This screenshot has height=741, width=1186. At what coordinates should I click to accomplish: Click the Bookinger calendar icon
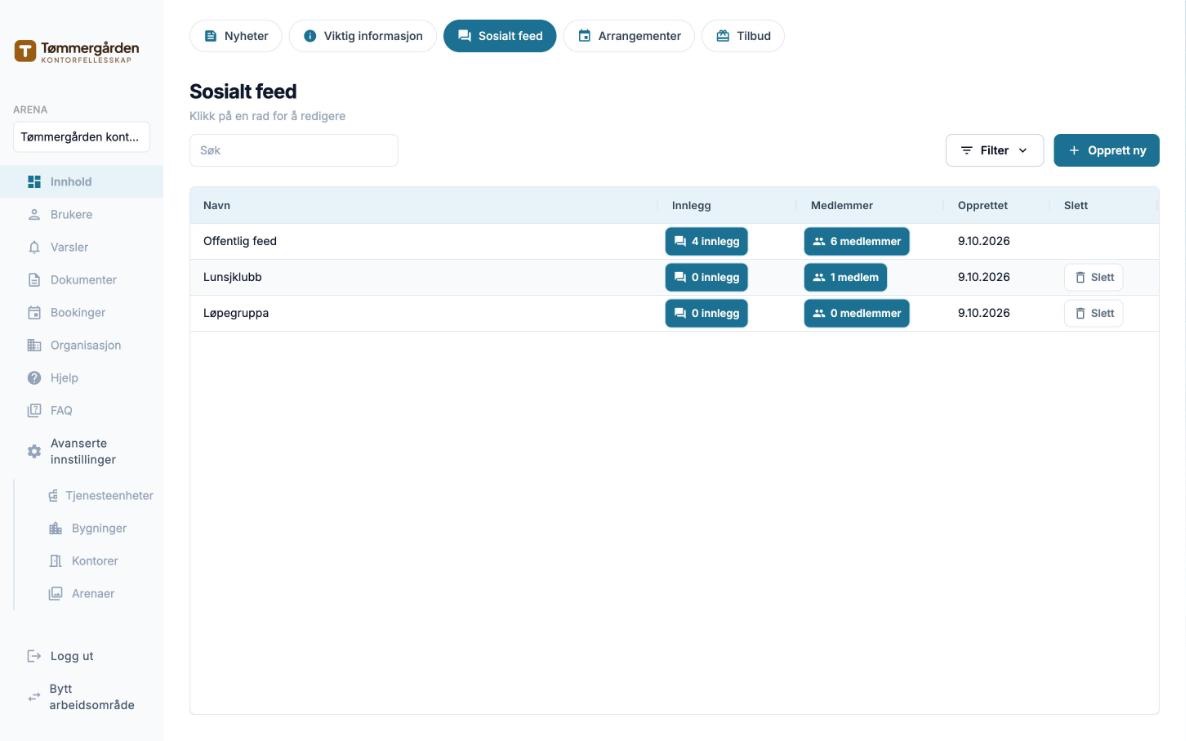pyautogui.click(x=34, y=312)
